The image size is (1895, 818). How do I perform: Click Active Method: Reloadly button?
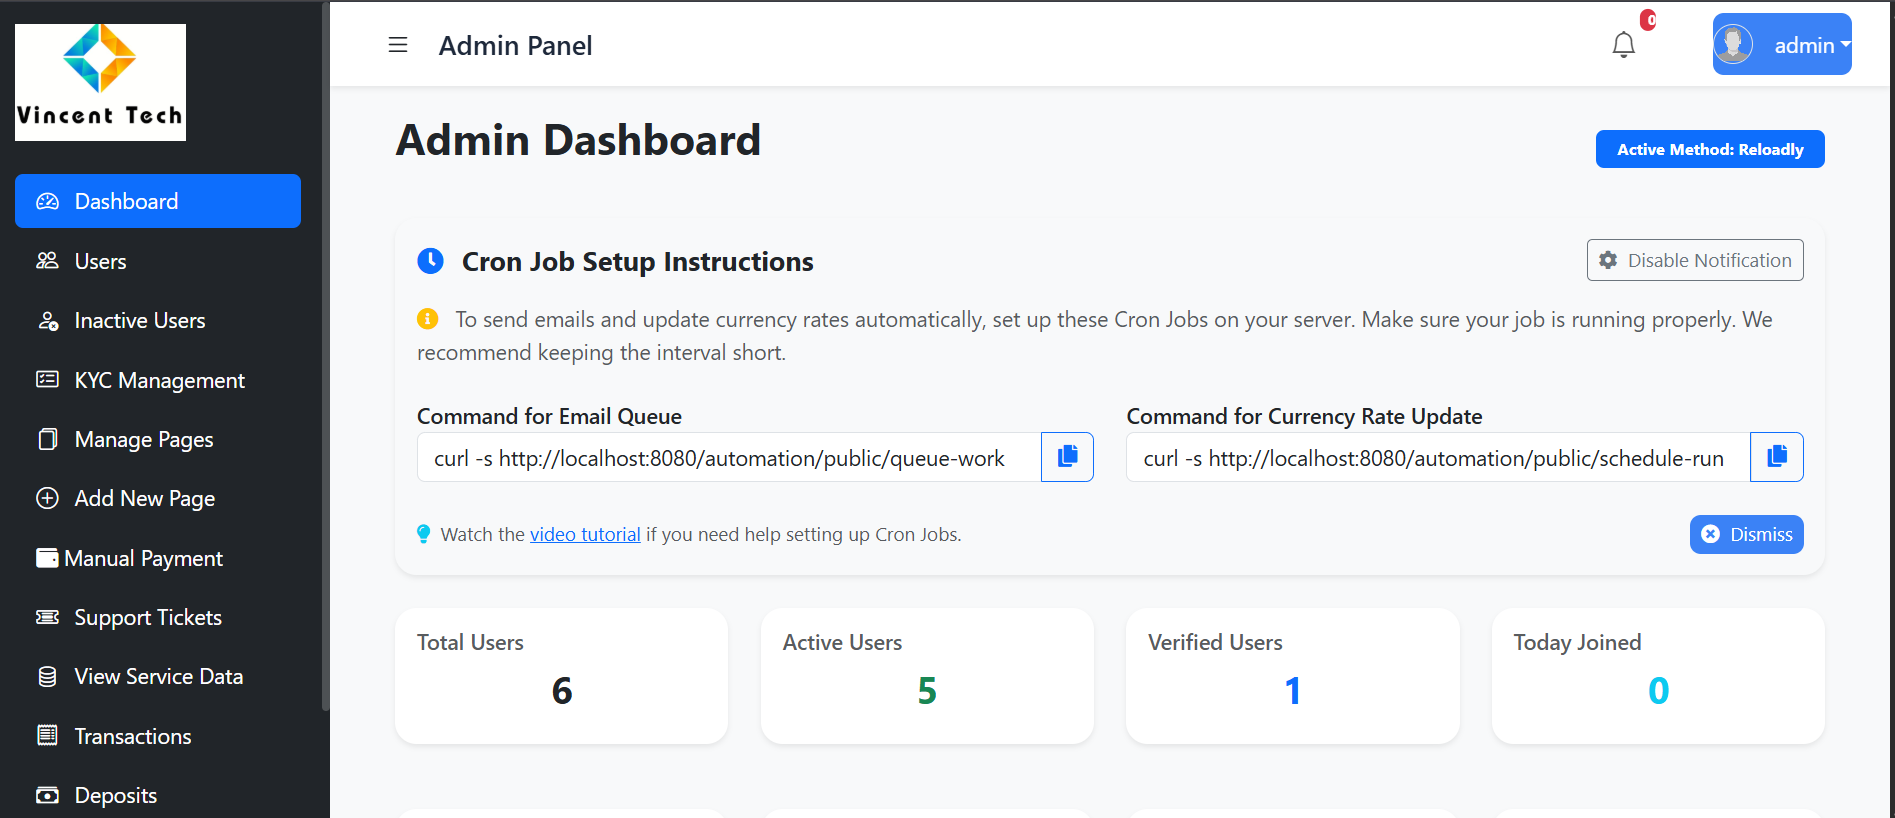[x=1709, y=149]
